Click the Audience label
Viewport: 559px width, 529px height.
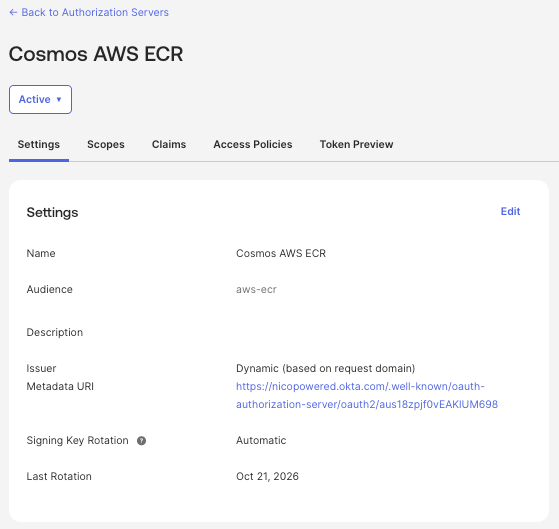(x=50, y=289)
